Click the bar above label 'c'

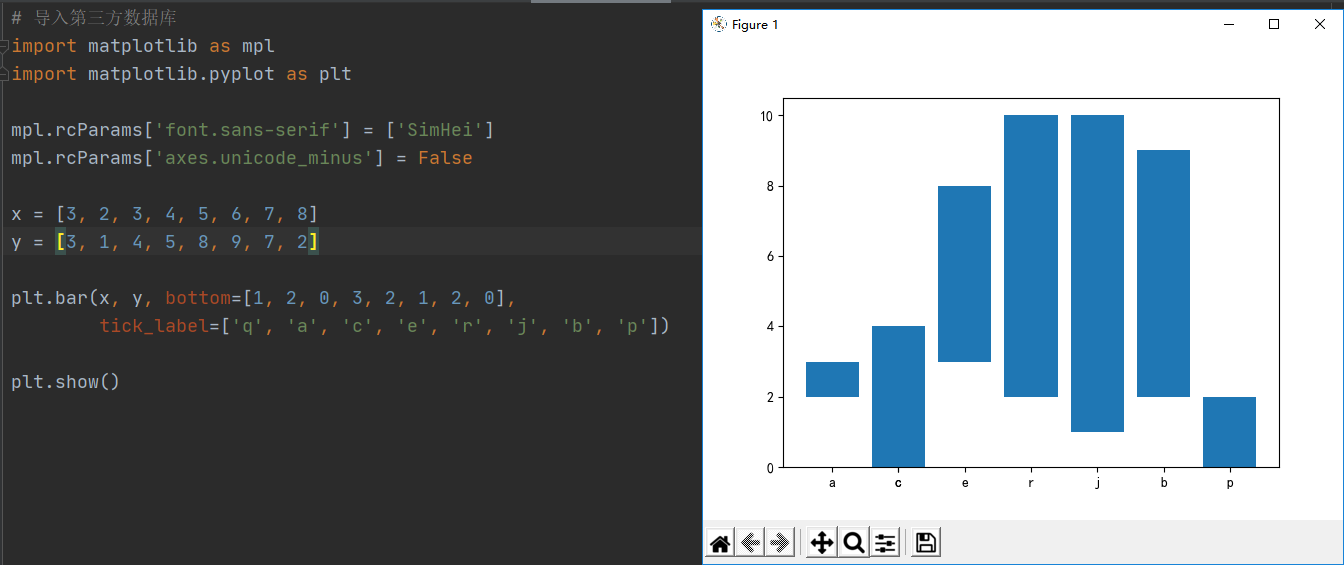point(898,397)
